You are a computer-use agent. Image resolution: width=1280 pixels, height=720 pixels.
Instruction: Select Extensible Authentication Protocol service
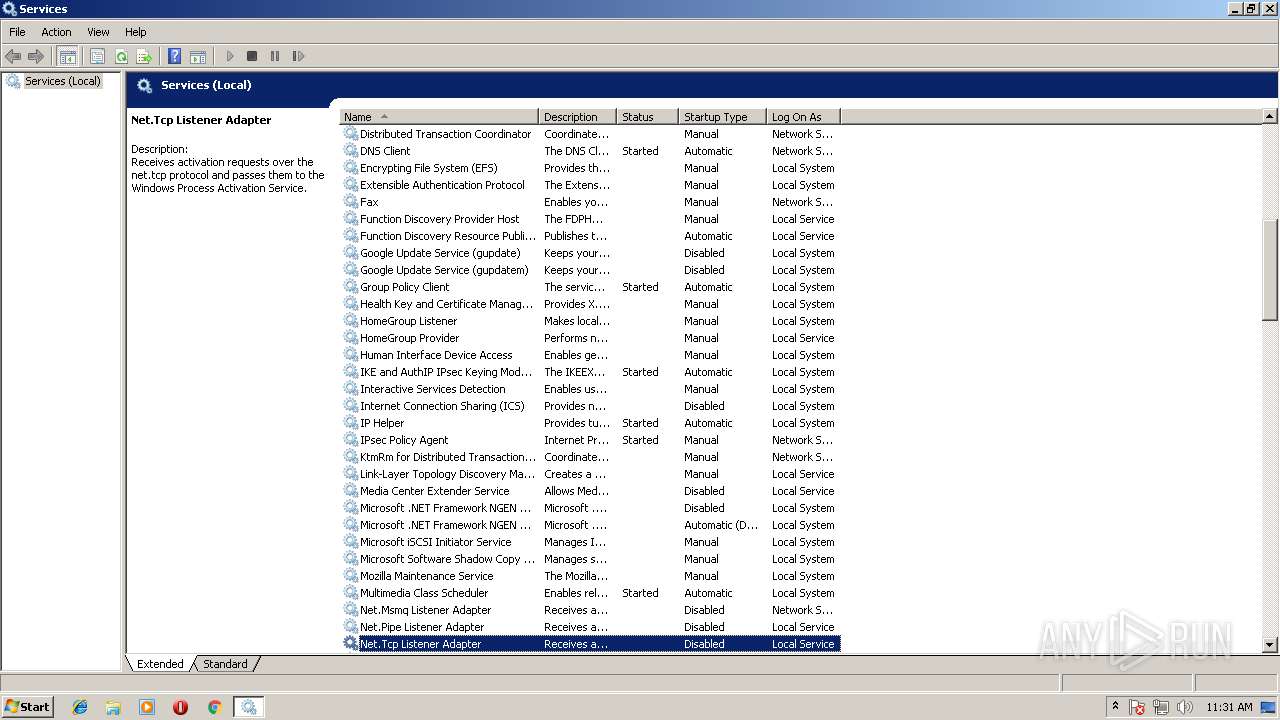pos(590,185)
